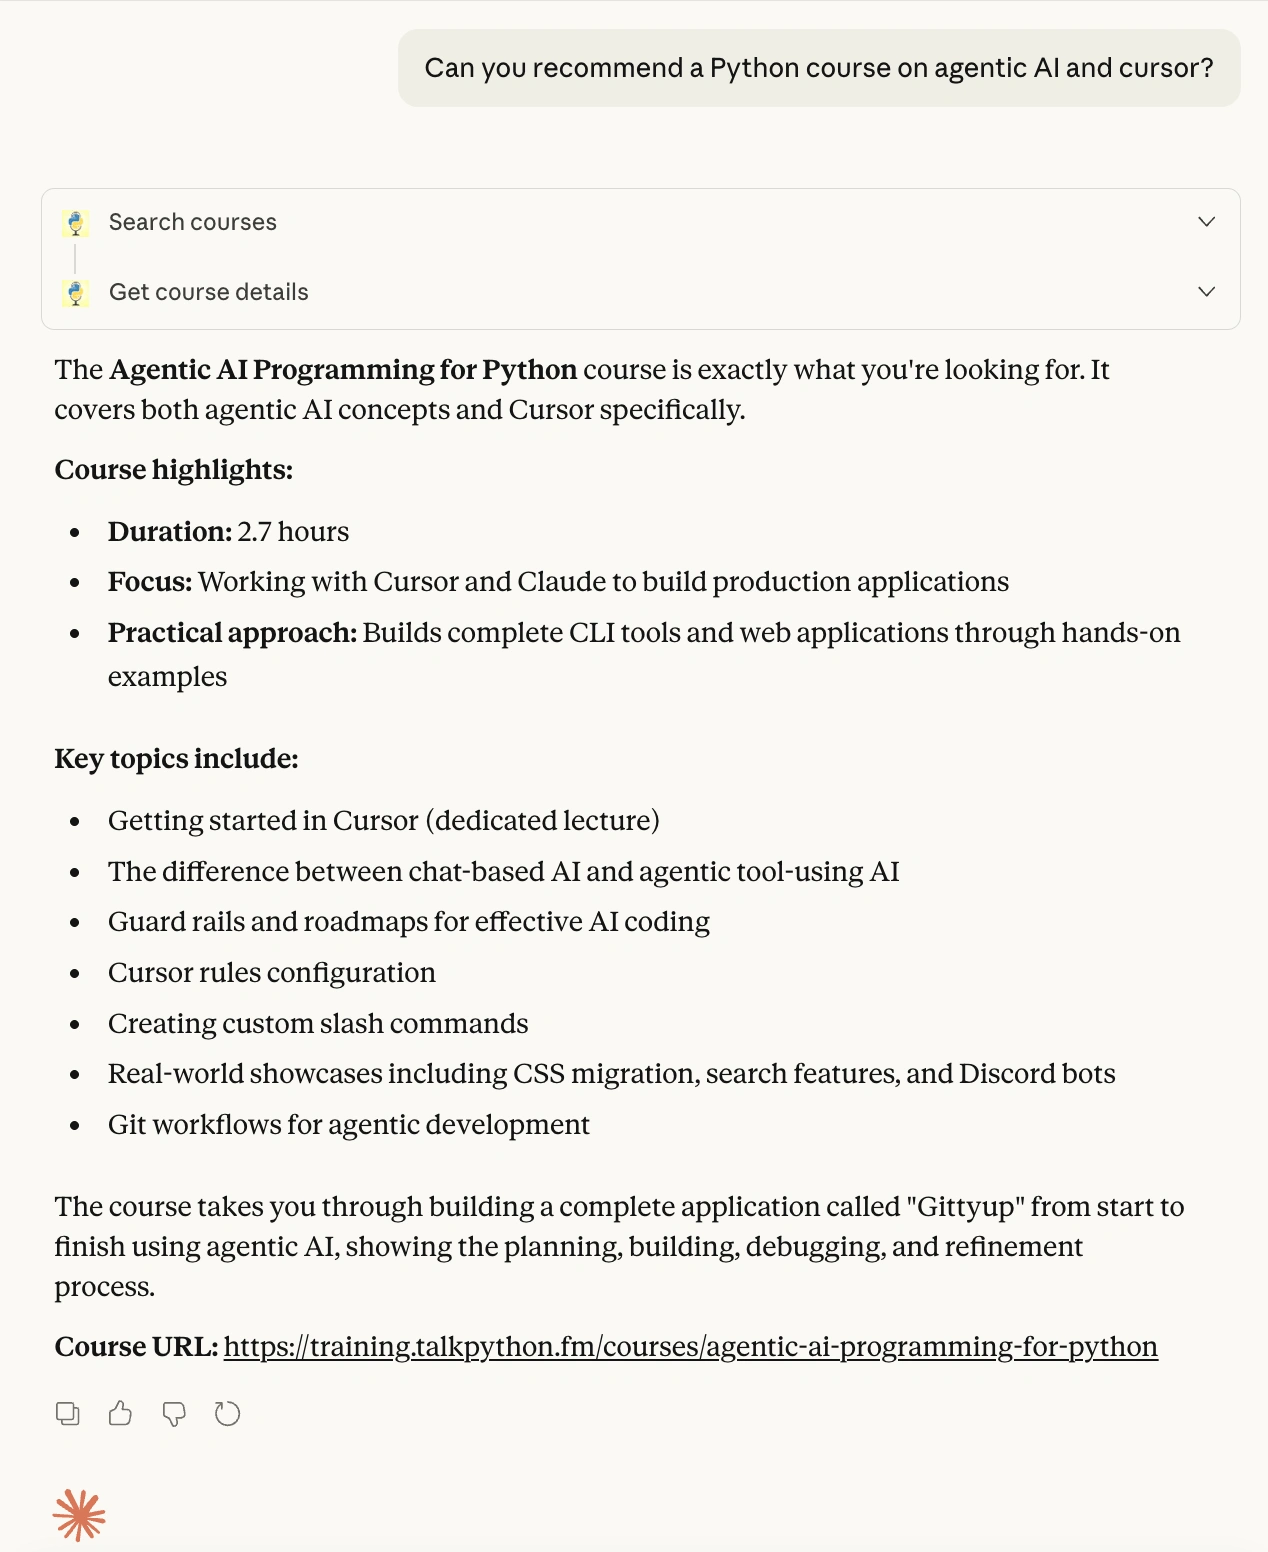The width and height of the screenshot is (1268, 1552).
Task: Click the Git workflows for agentic development bullet
Action: tap(349, 1125)
